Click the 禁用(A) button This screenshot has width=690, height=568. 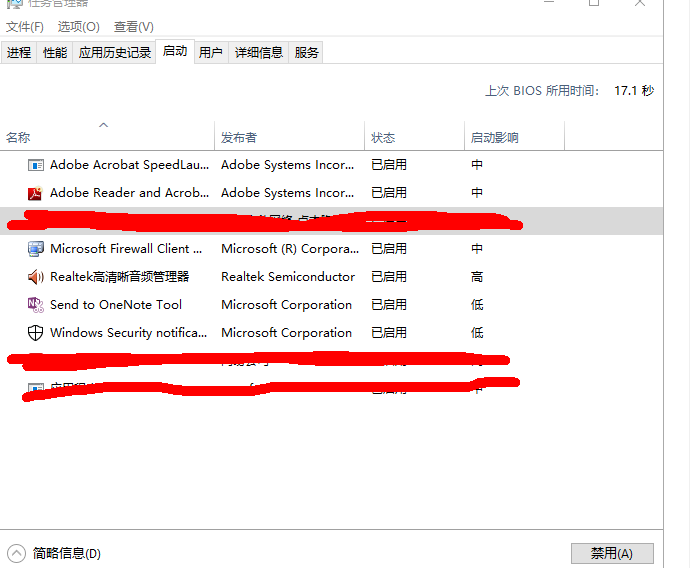[x=612, y=553]
